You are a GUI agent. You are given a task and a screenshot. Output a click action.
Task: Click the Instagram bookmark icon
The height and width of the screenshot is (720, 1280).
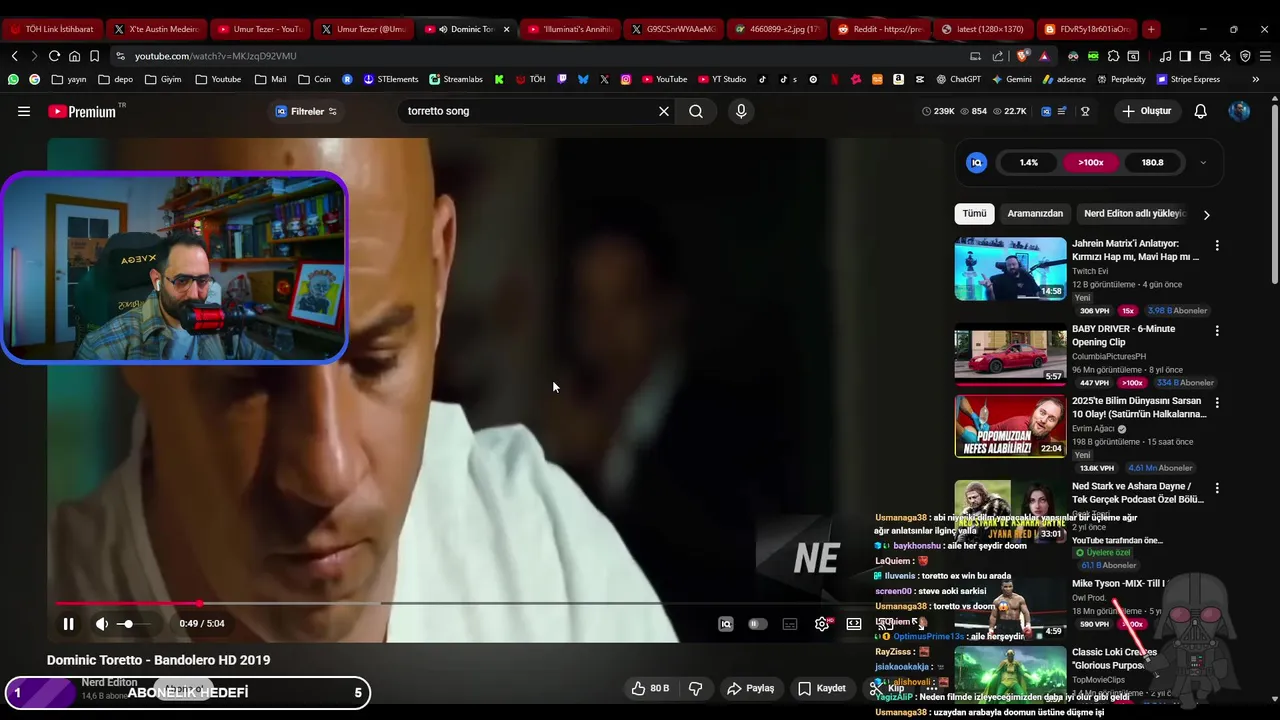tap(626, 79)
